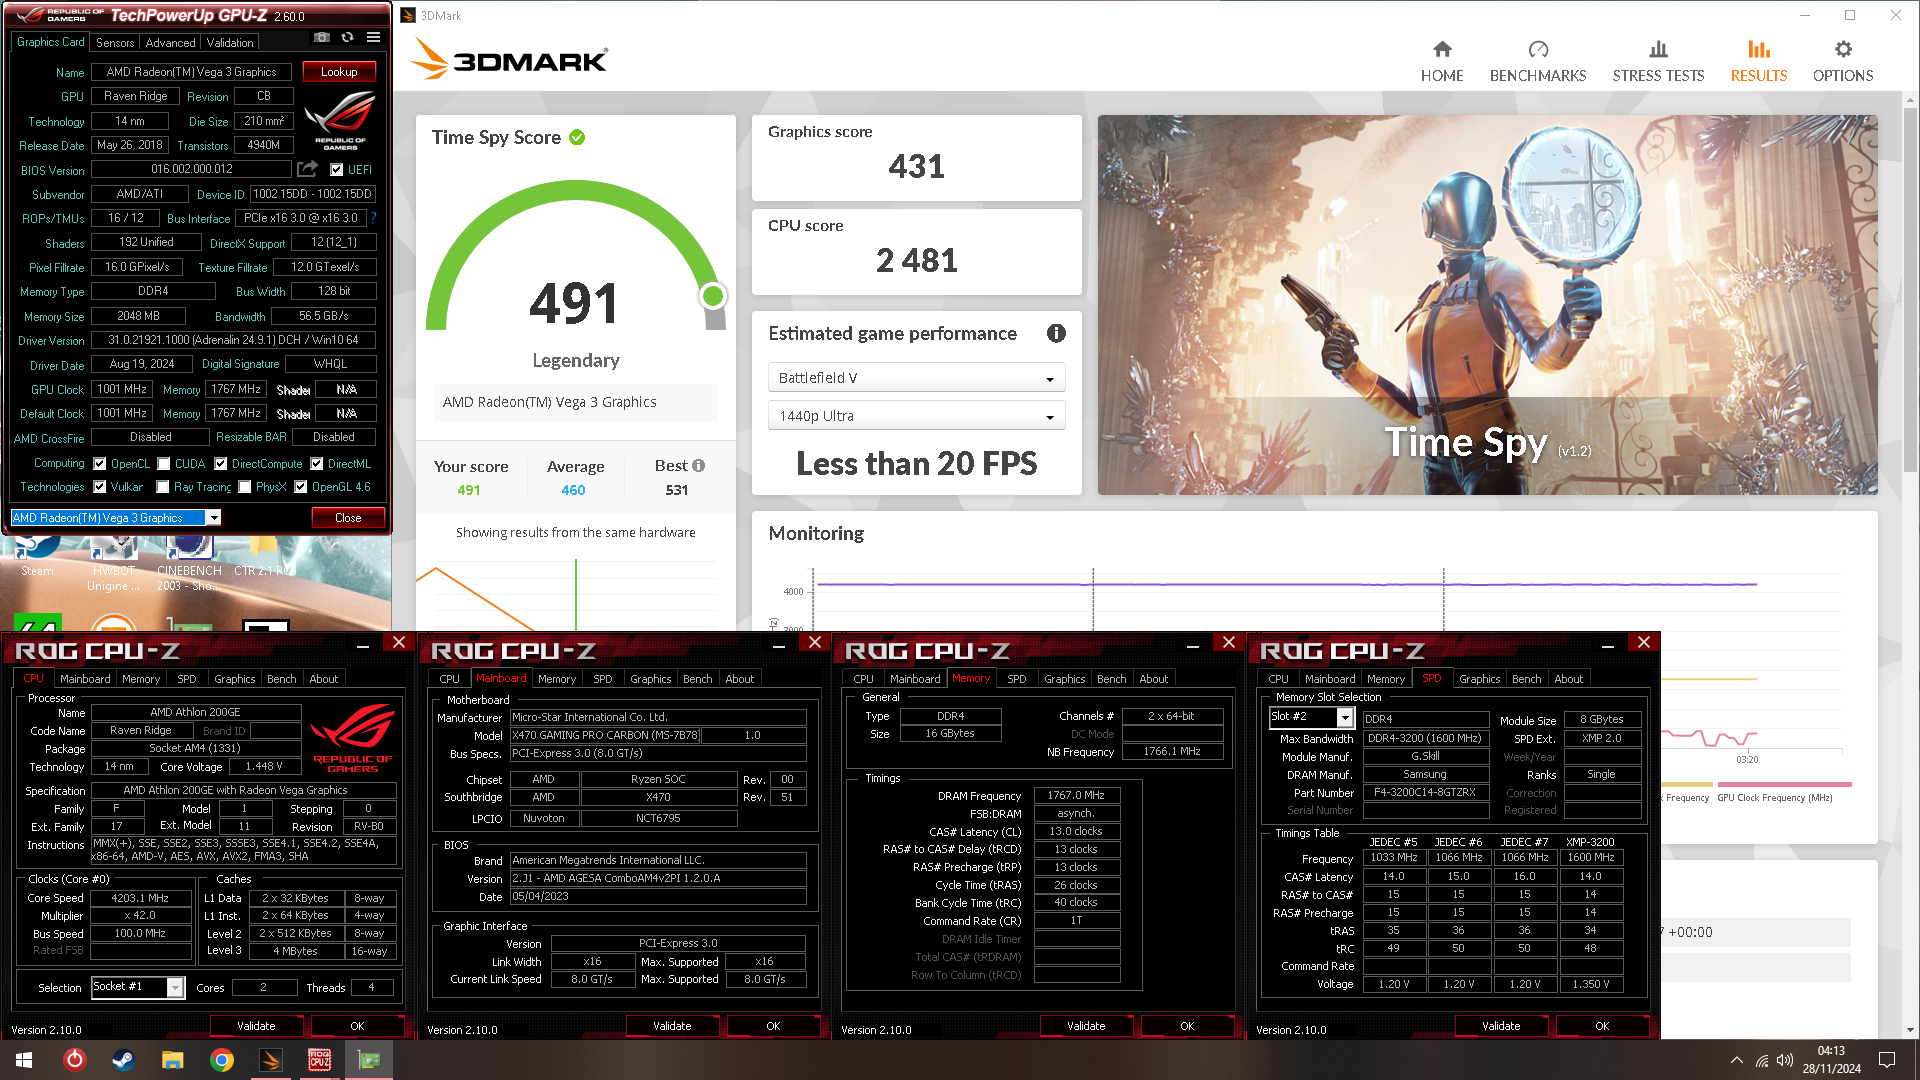Open Steam from the taskbar
This screenshot has height=1080, width=1920.
[123, 1060]
